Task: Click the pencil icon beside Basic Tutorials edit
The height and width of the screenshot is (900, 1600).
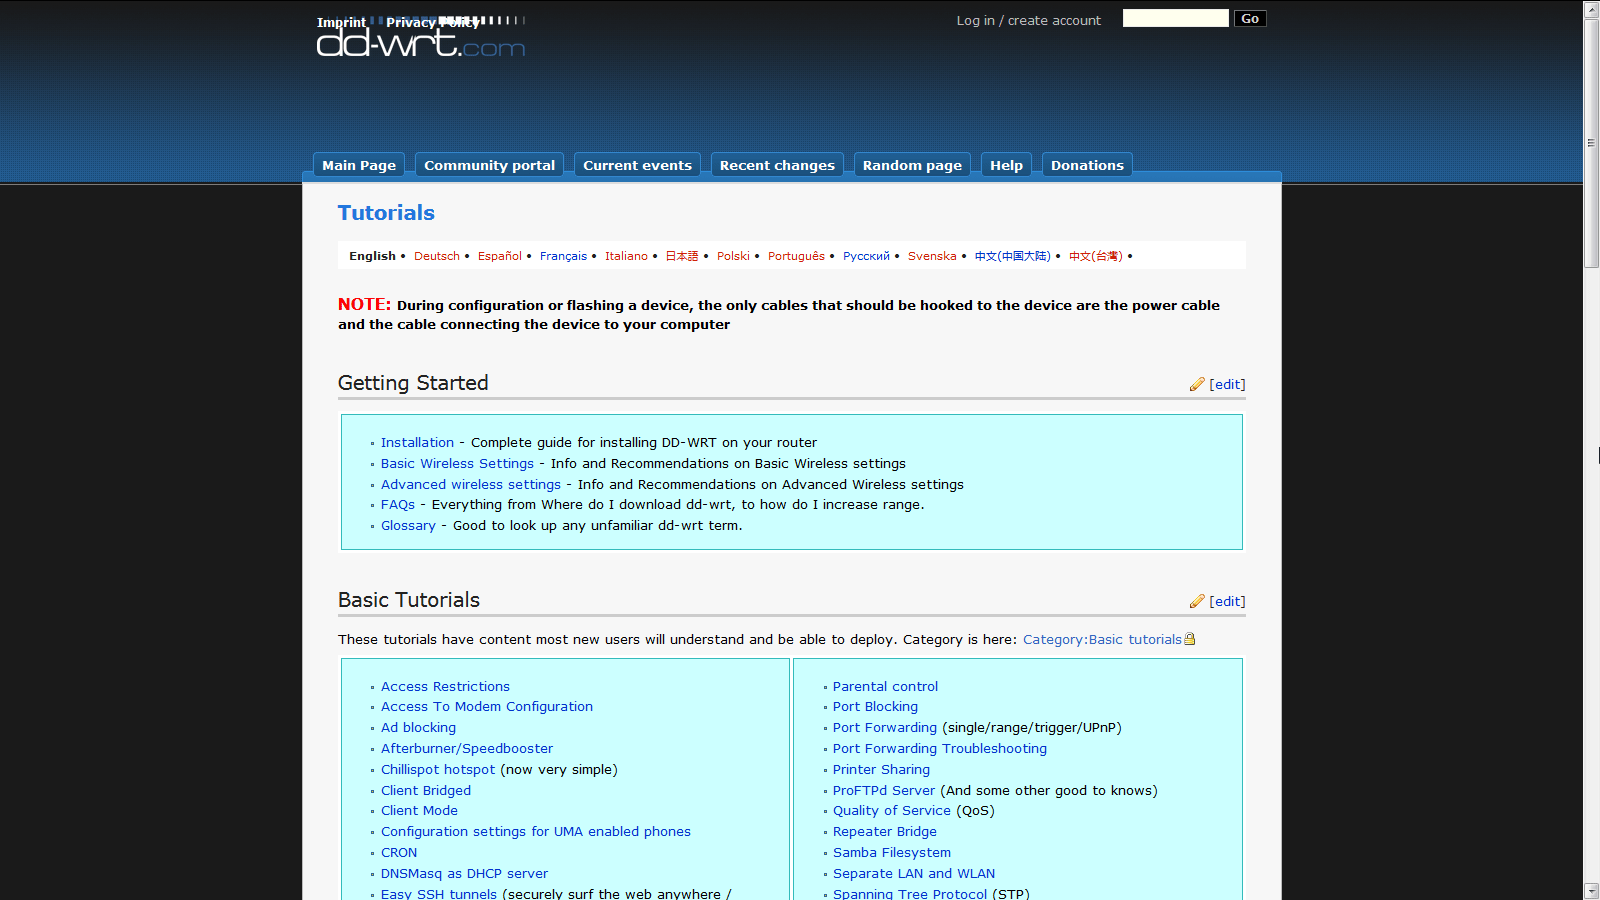Action: point(1197,601)
